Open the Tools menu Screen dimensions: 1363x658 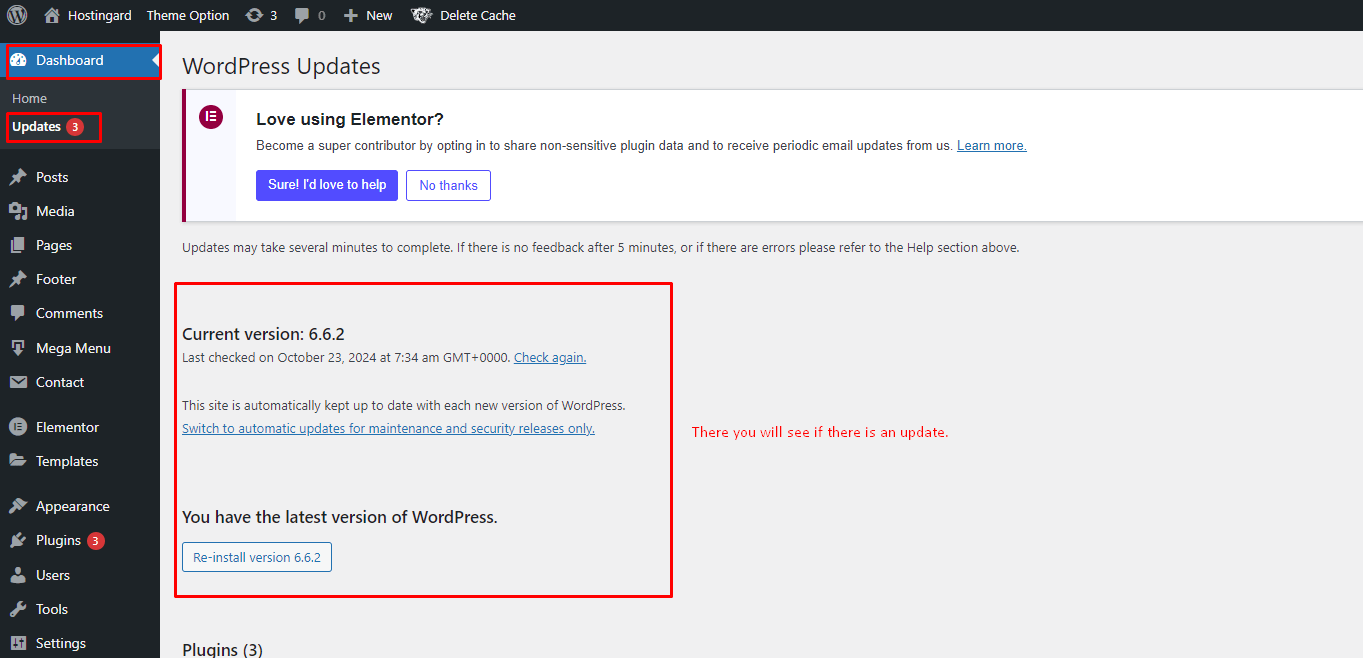click(52, 609)
